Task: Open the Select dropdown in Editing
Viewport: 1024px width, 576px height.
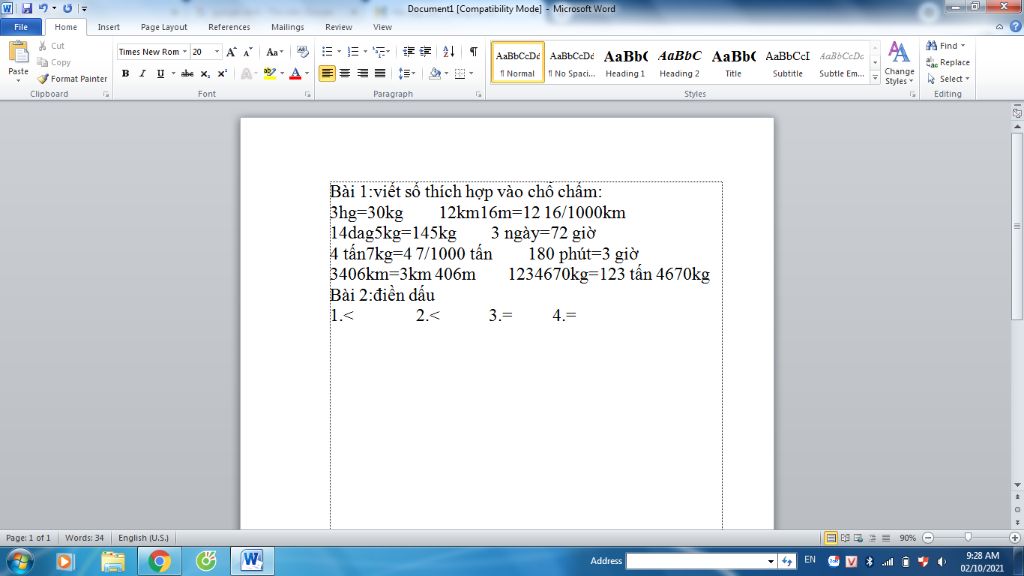Action: point(948,78)
